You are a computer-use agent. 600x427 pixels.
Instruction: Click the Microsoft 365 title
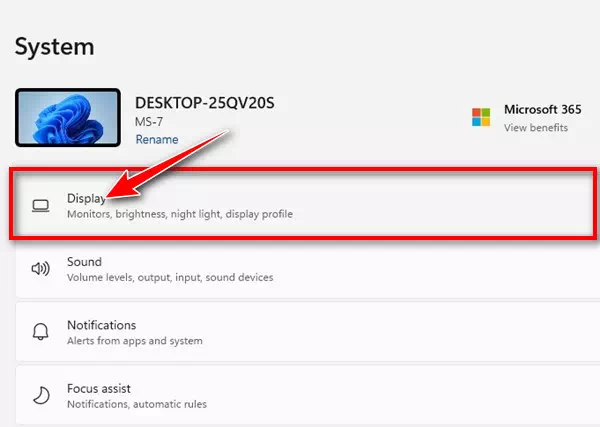tap(543, 109)
